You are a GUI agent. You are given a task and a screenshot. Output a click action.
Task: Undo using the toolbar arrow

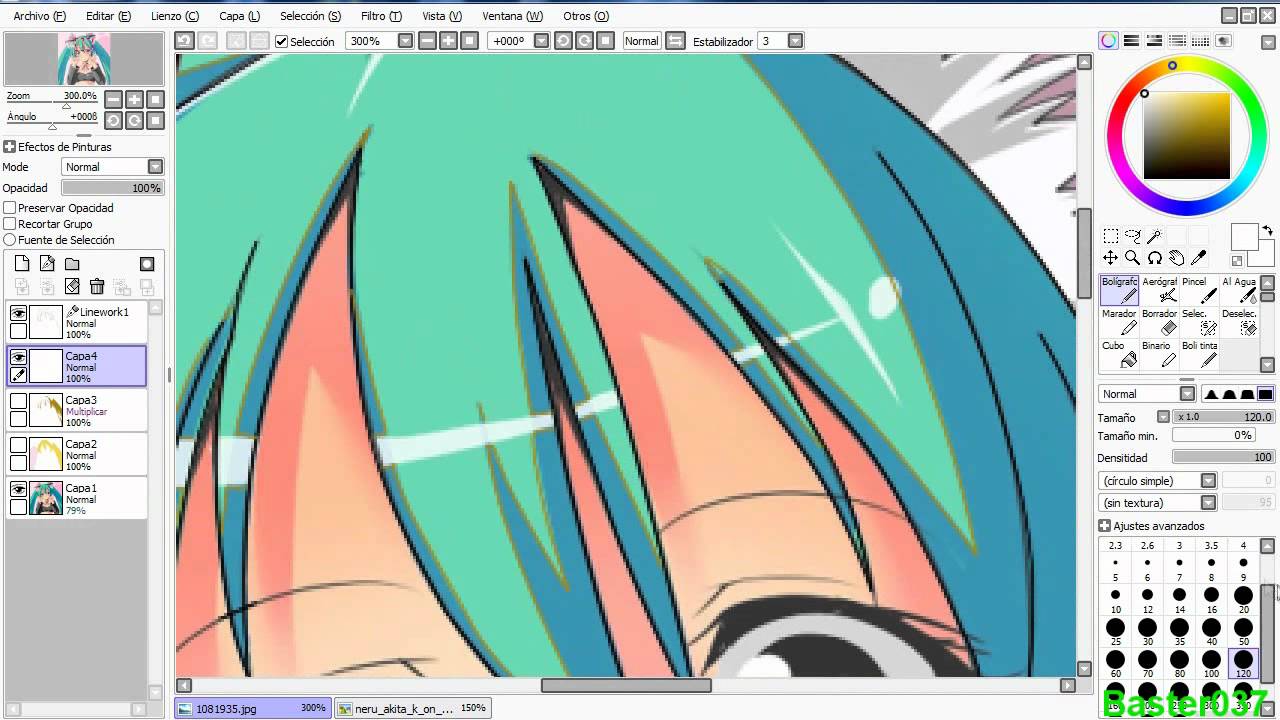pos(184,41)
